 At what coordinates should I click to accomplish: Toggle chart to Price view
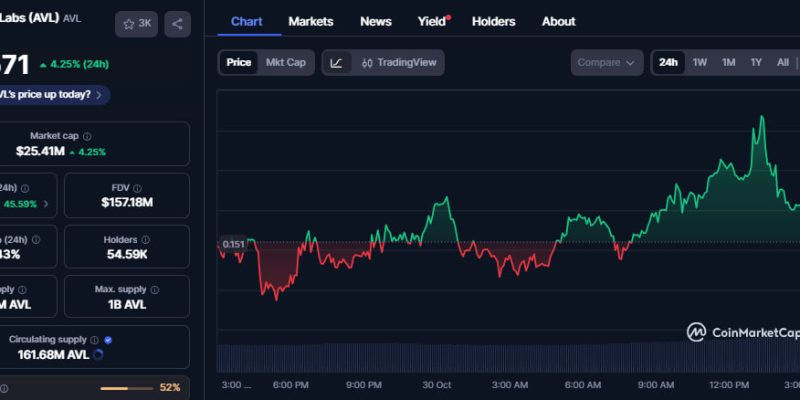[239, 62]
